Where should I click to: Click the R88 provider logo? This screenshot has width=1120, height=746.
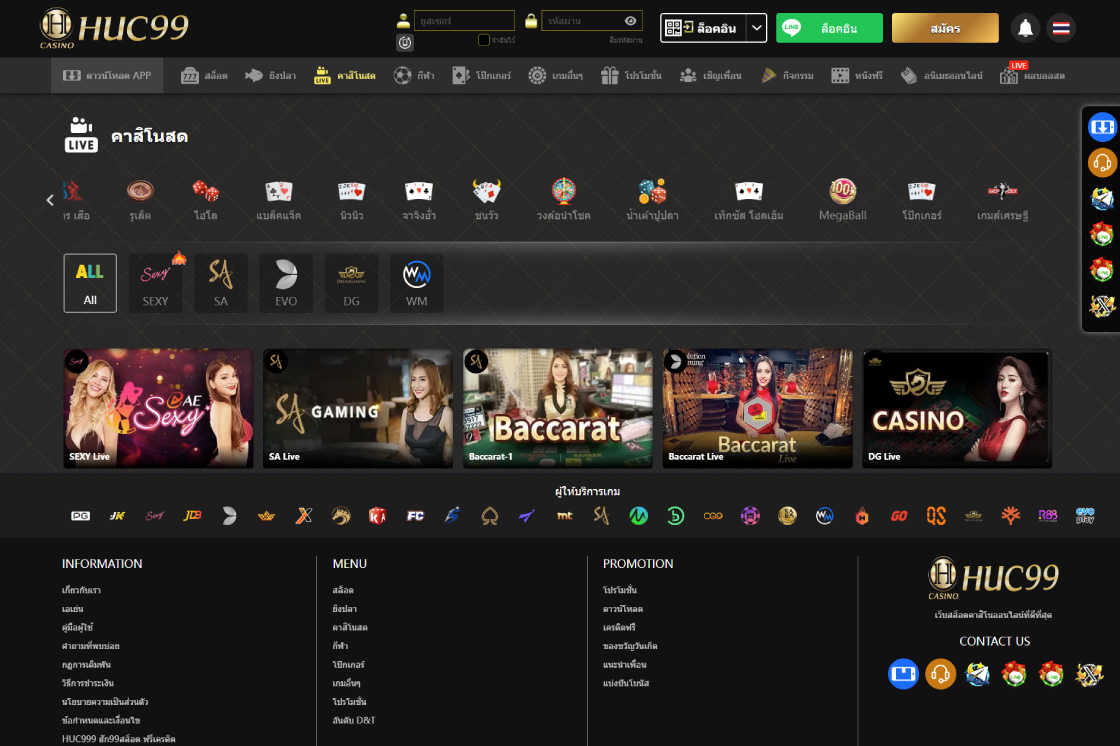click(x=1048, y=516)
